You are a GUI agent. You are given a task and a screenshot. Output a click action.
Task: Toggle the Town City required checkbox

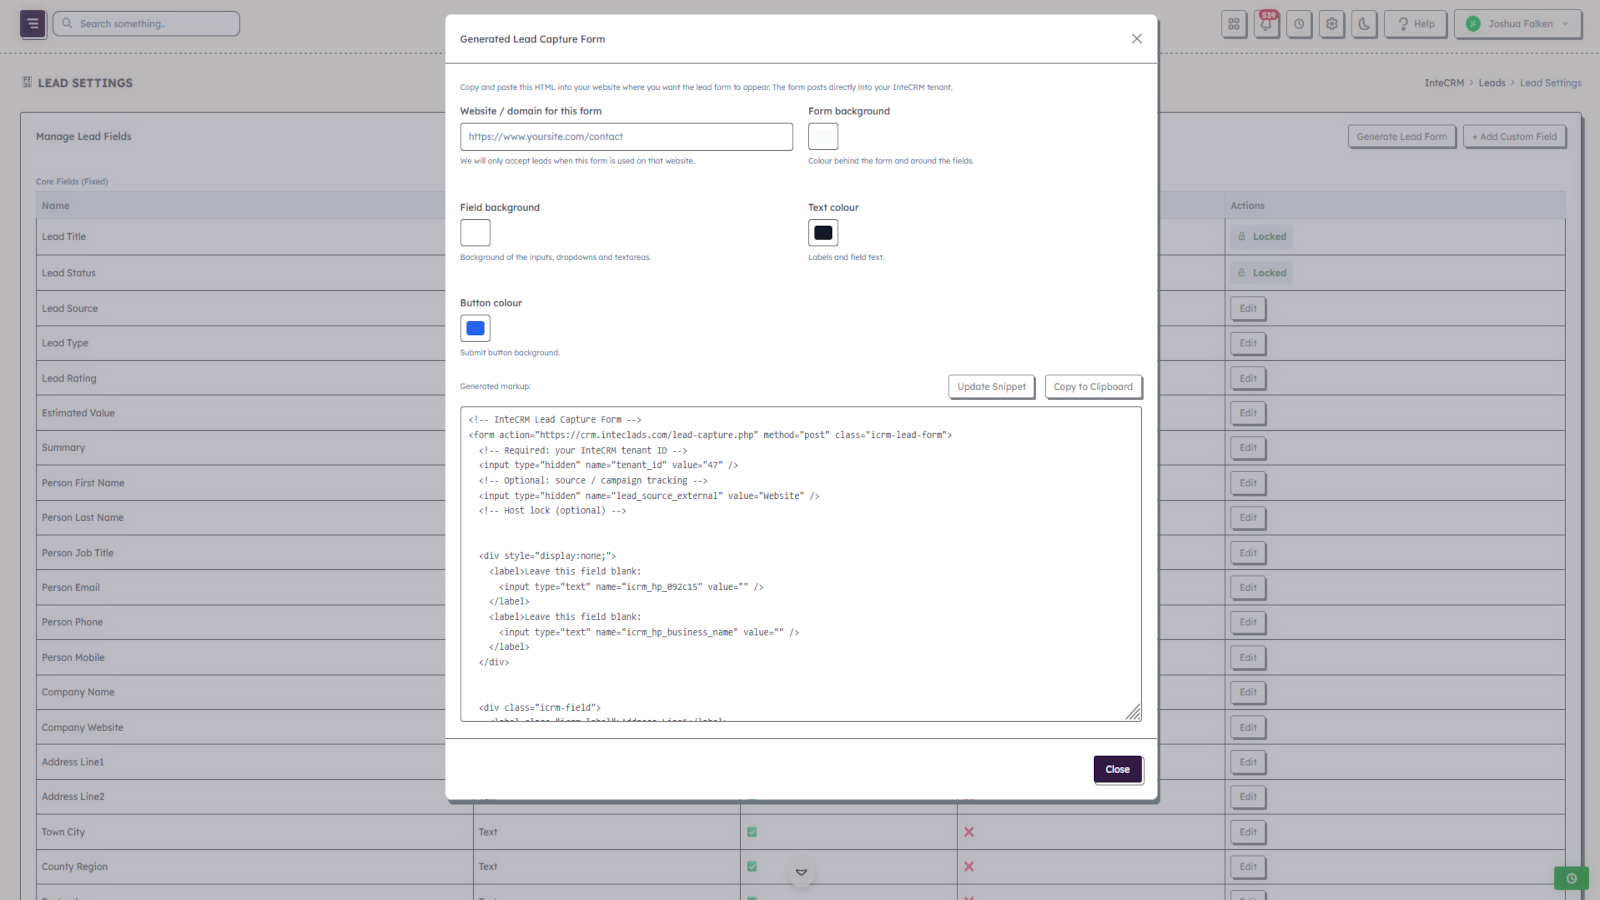pyautogui.click(x=751, y=831)
